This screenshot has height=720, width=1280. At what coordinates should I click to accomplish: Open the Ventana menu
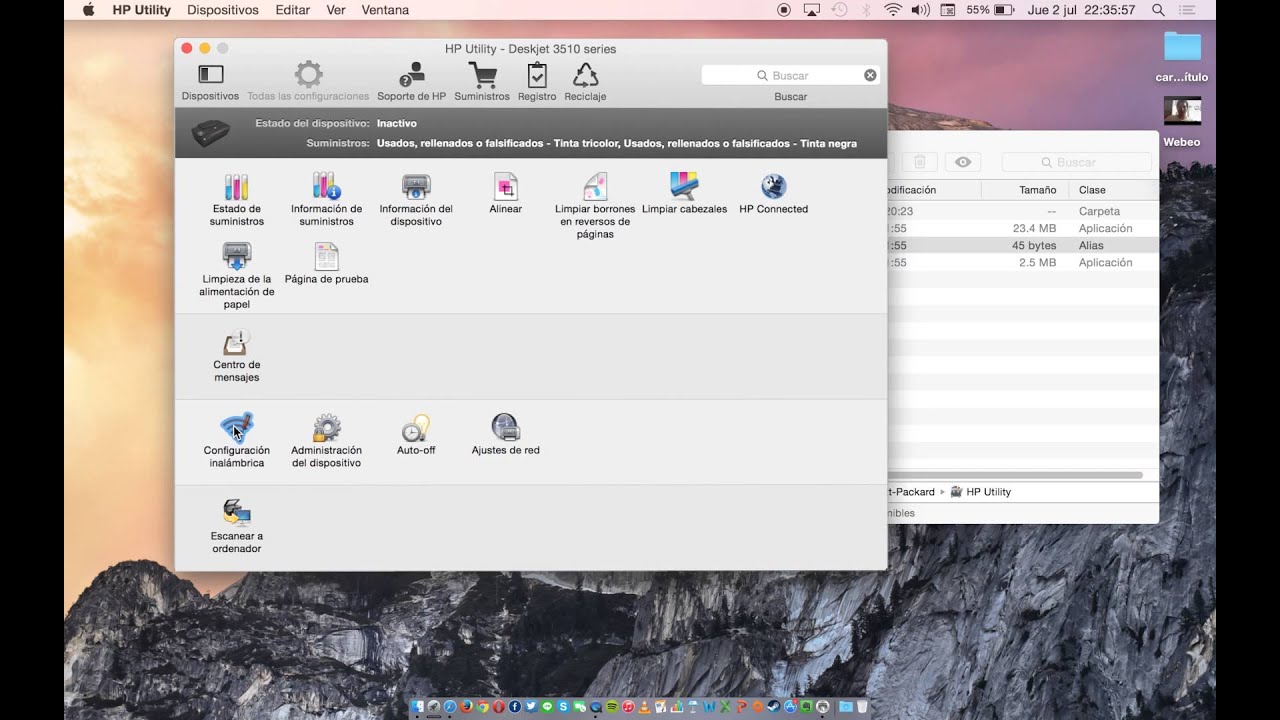(x=385, y=10)
